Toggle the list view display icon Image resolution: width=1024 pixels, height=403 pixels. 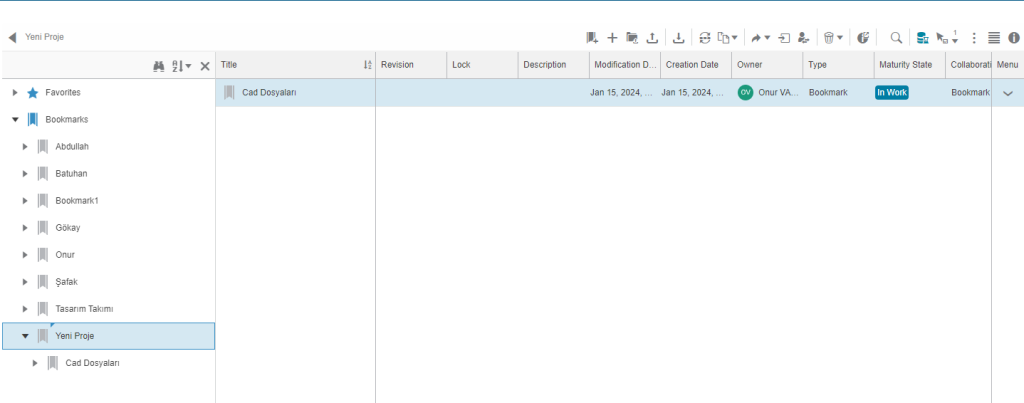pyautogui.click(x=994, y=38)
